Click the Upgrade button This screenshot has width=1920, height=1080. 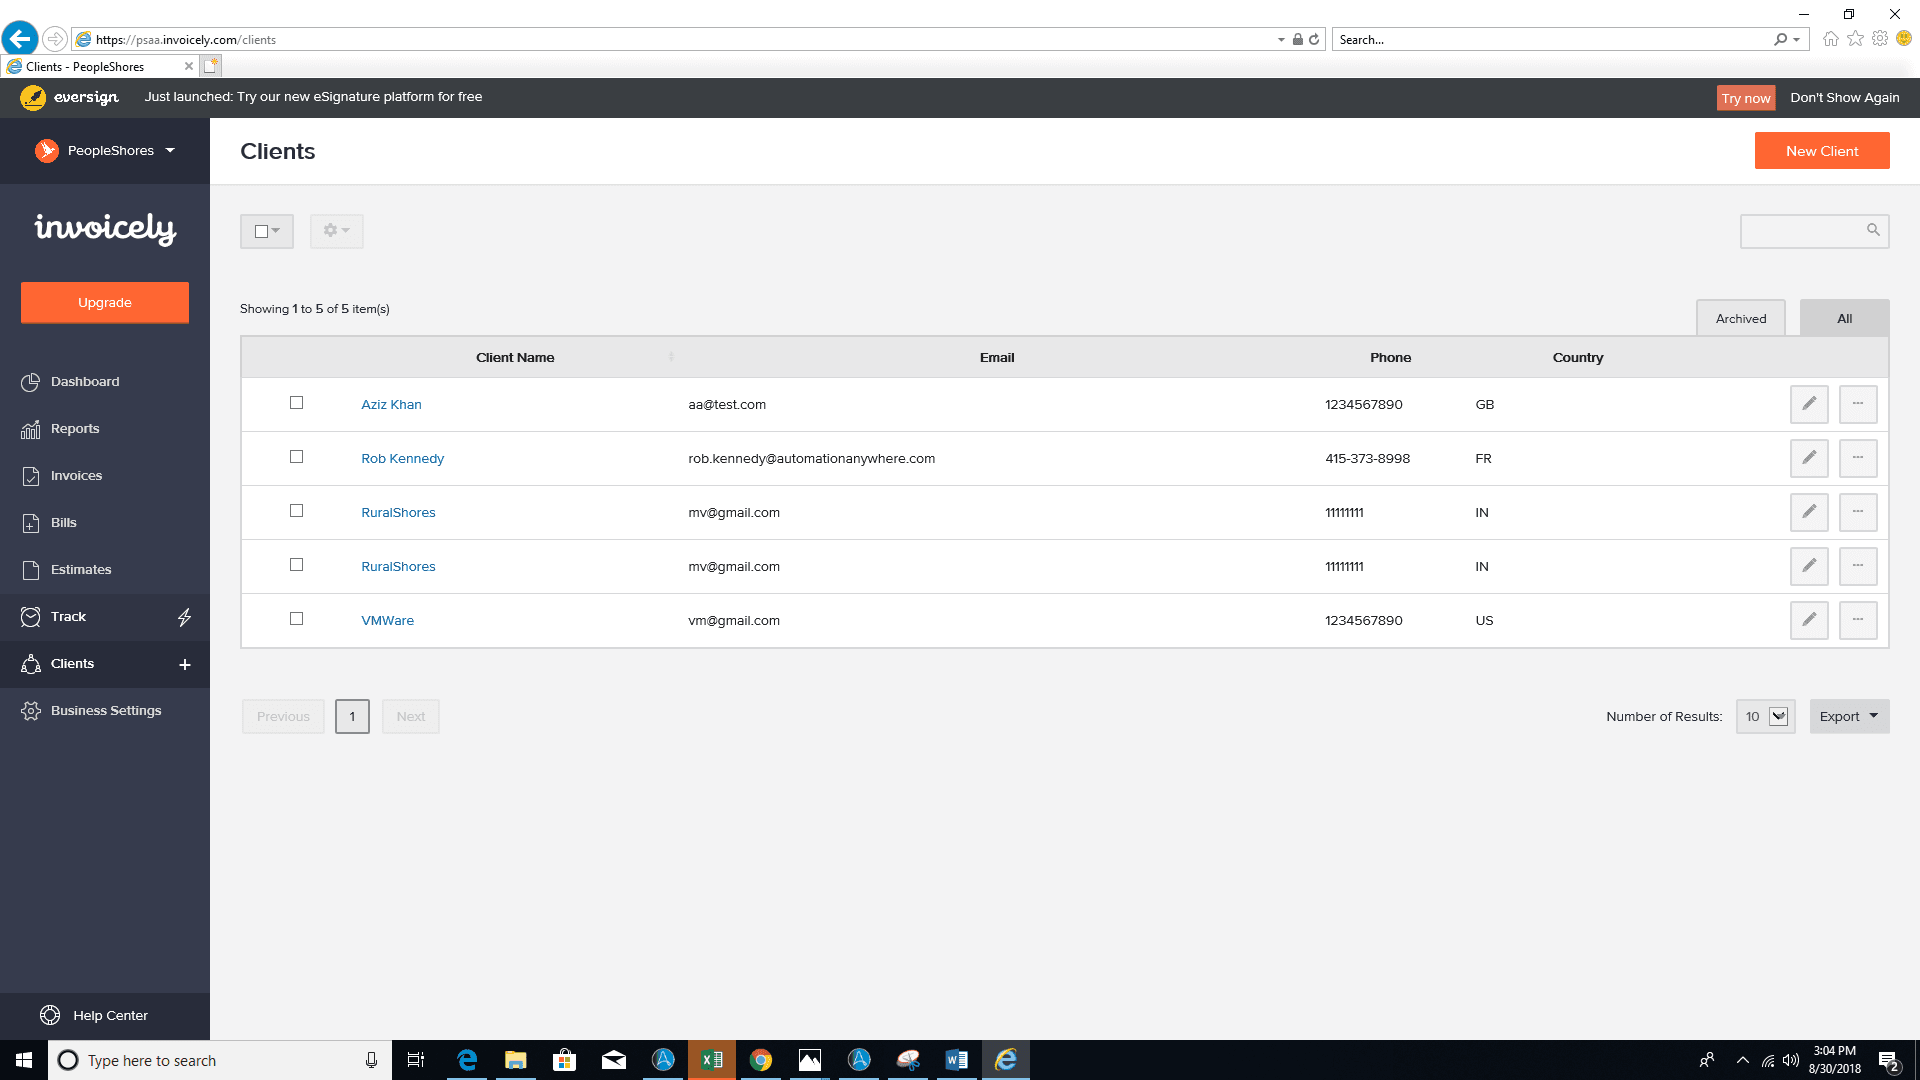click(105, 303)
